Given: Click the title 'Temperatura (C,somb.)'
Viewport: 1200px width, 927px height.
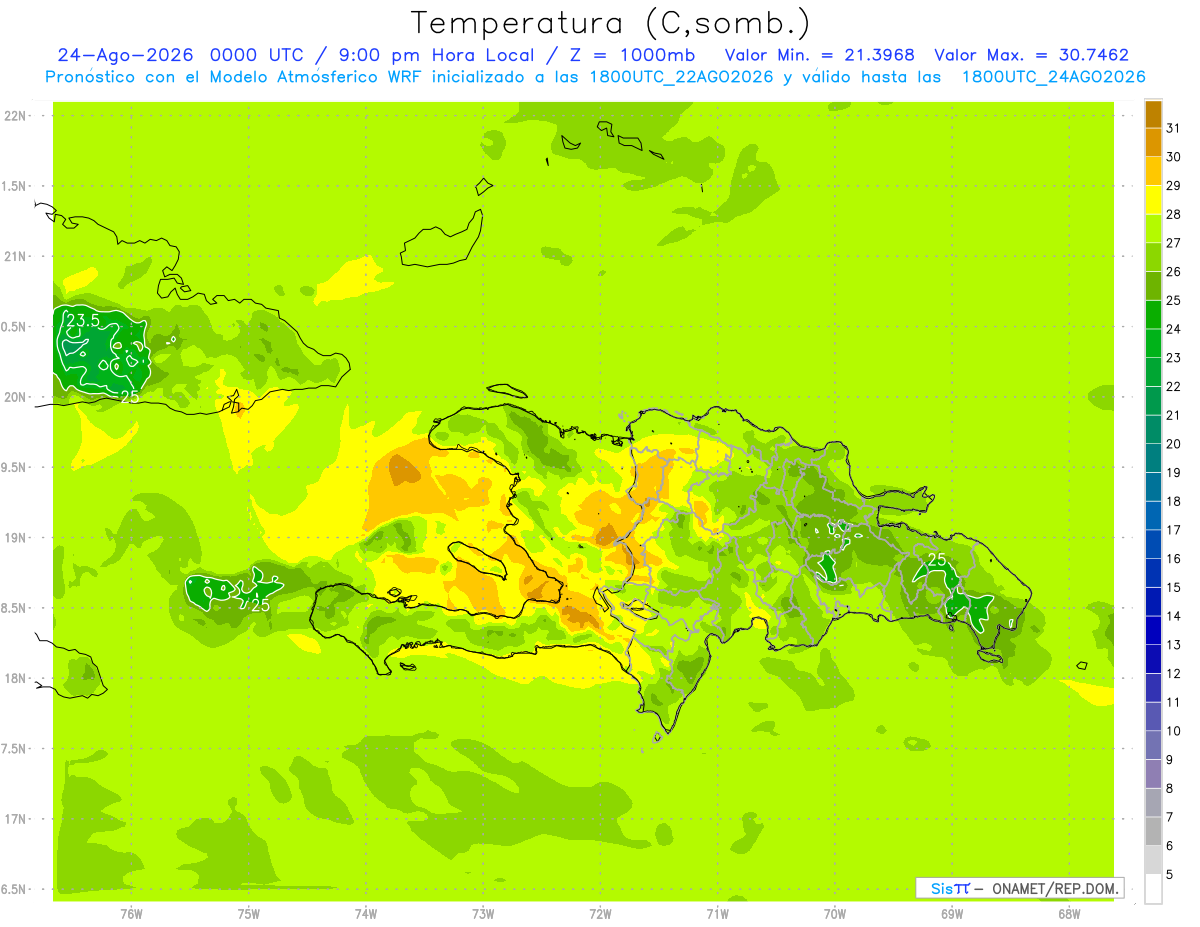Looking at the screenshot, I should click(611, 23).
